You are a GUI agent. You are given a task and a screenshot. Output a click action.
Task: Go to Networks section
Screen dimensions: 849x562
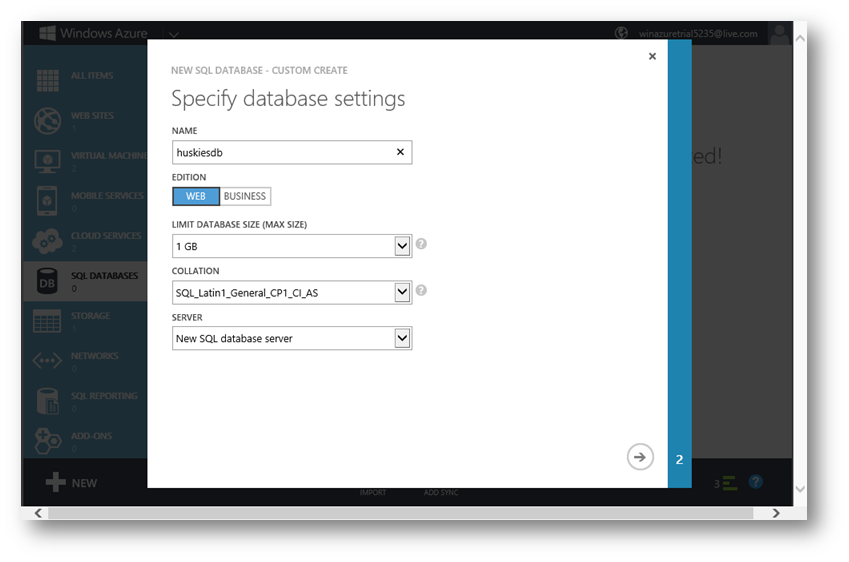95,356
